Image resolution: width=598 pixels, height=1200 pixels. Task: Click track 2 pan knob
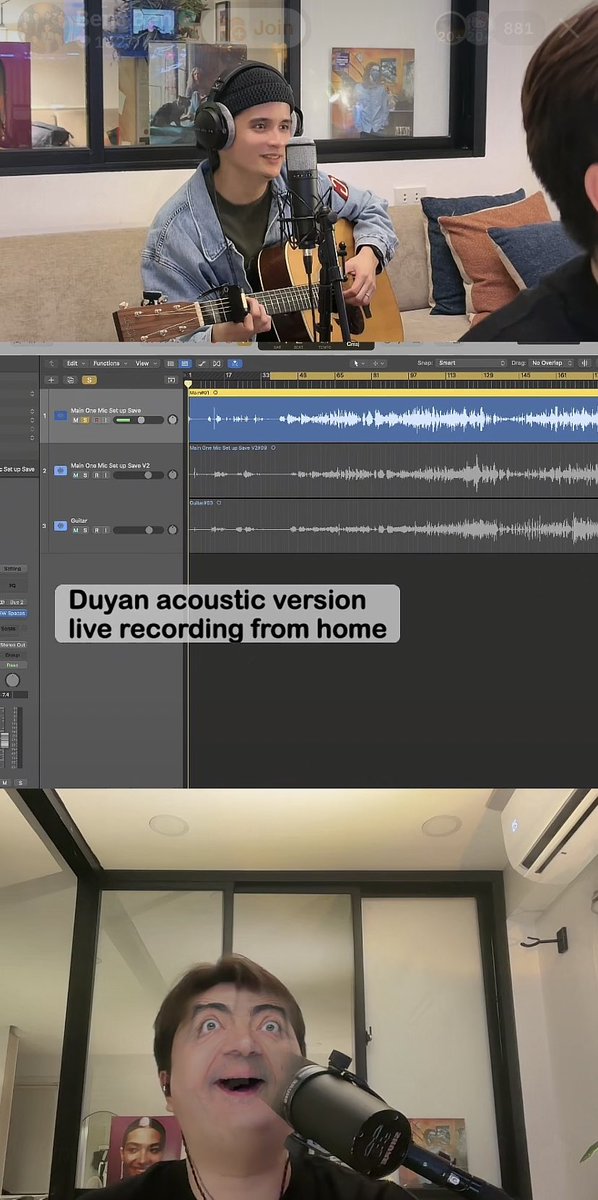(173, 475)
